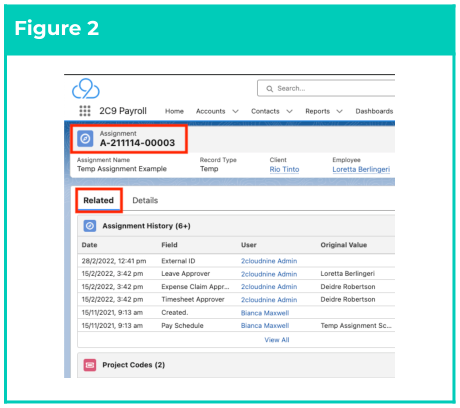Open the Rio Tinto client link
This screenshot has height=408, width=460.
pos(284,169)
